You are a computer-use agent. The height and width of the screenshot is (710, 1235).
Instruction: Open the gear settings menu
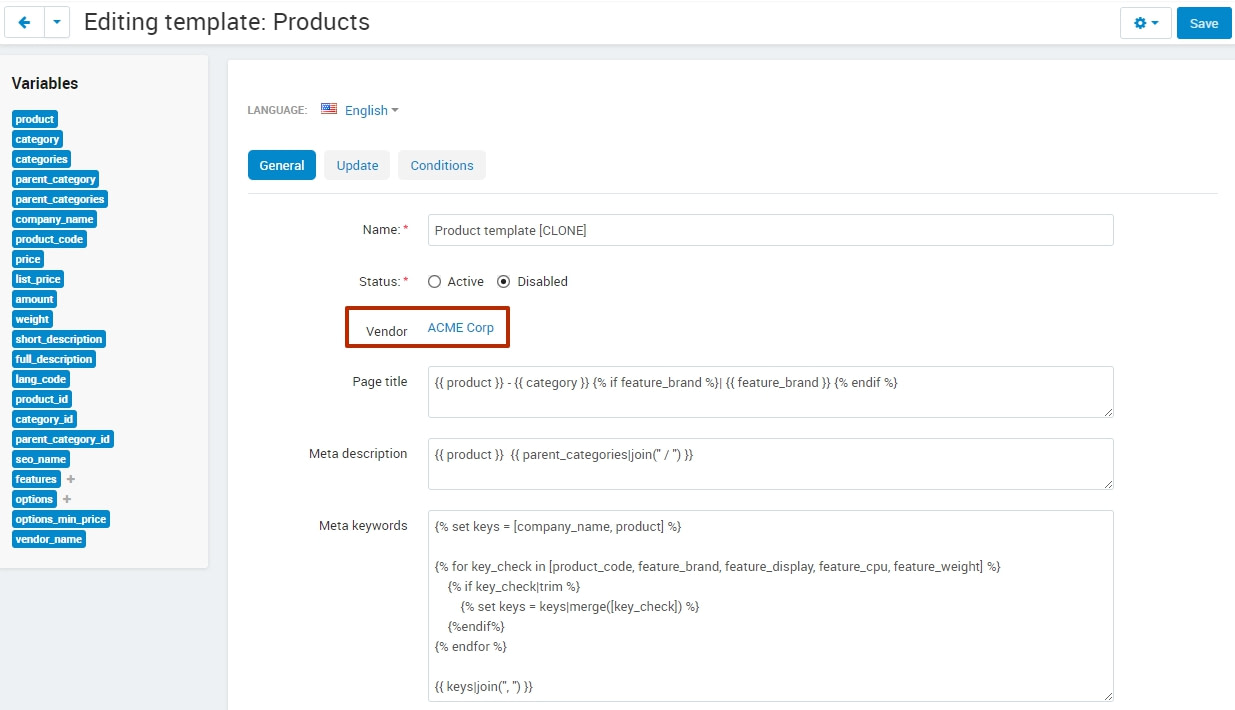pos(1146,23)
